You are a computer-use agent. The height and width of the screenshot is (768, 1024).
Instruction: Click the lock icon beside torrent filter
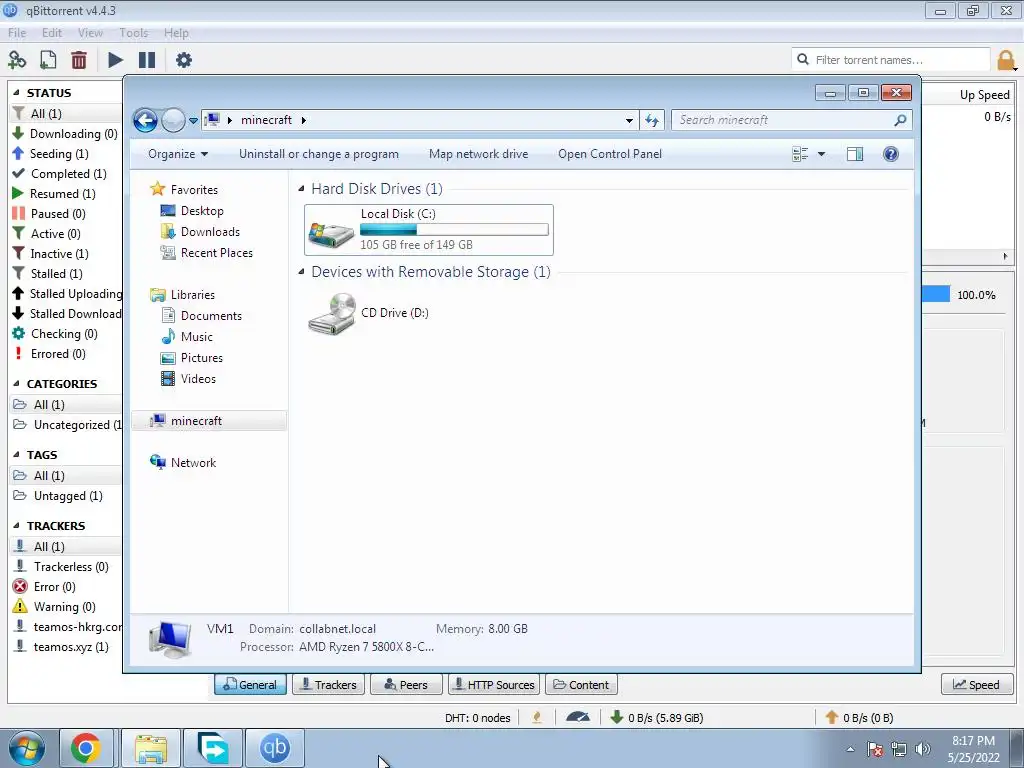coord(1006,60)
